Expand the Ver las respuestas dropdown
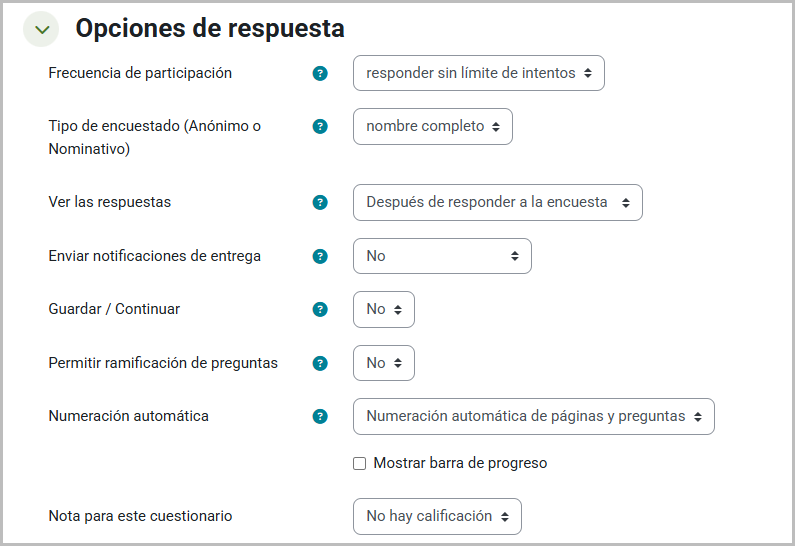 coord(497,202)
